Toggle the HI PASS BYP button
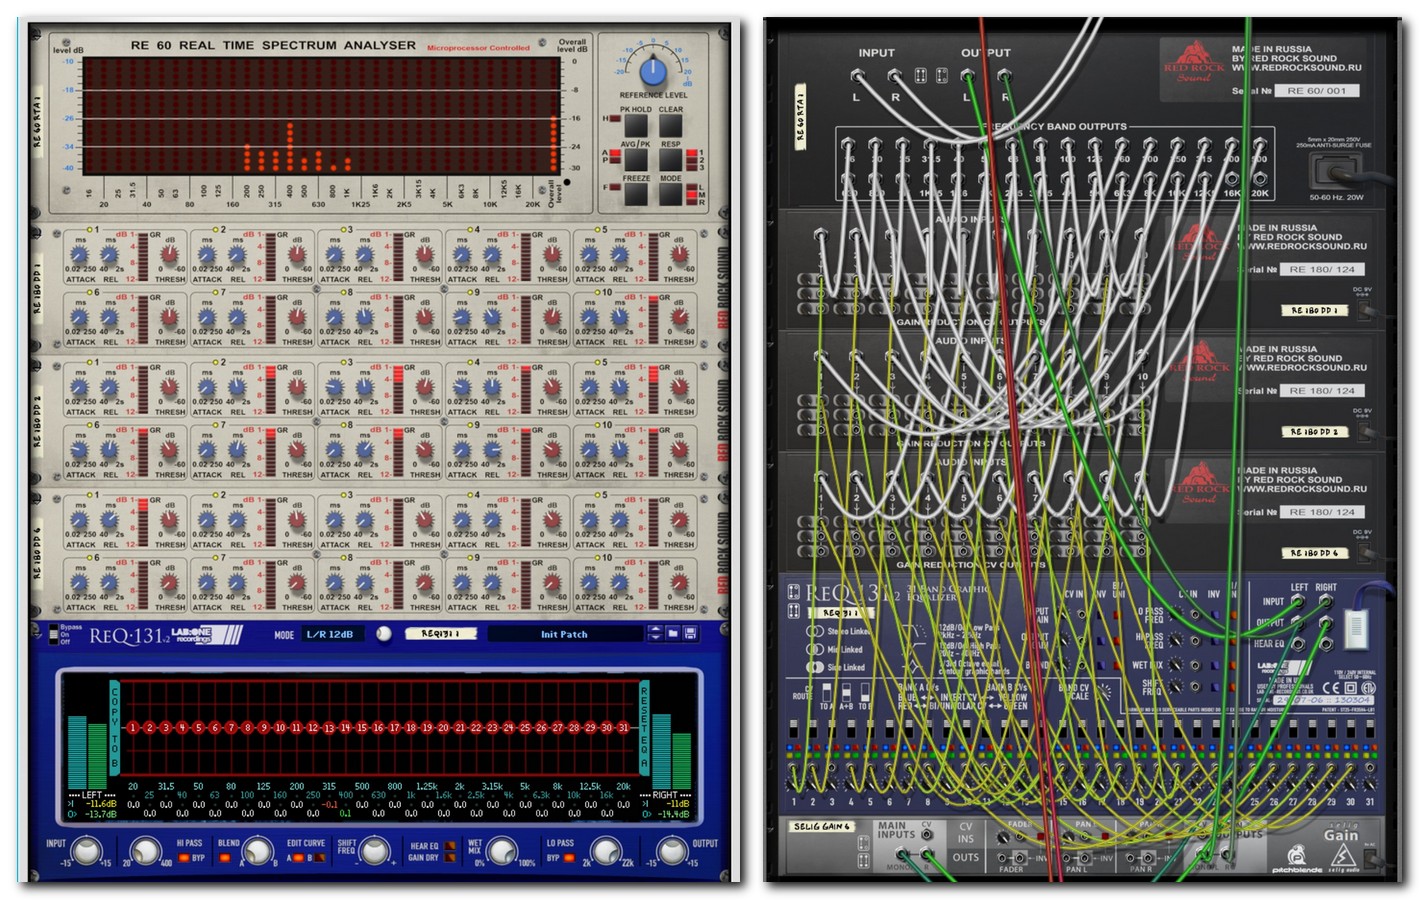 182,858
